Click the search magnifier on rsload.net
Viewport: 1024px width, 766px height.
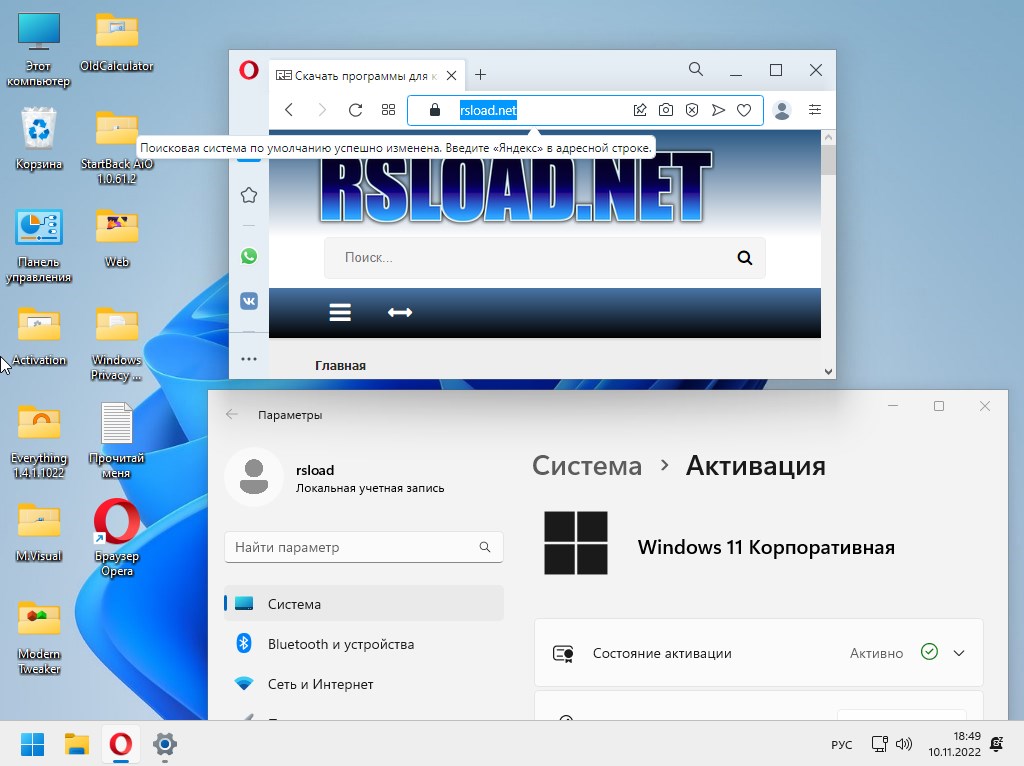pyautogui.click(x=744, y=258)
